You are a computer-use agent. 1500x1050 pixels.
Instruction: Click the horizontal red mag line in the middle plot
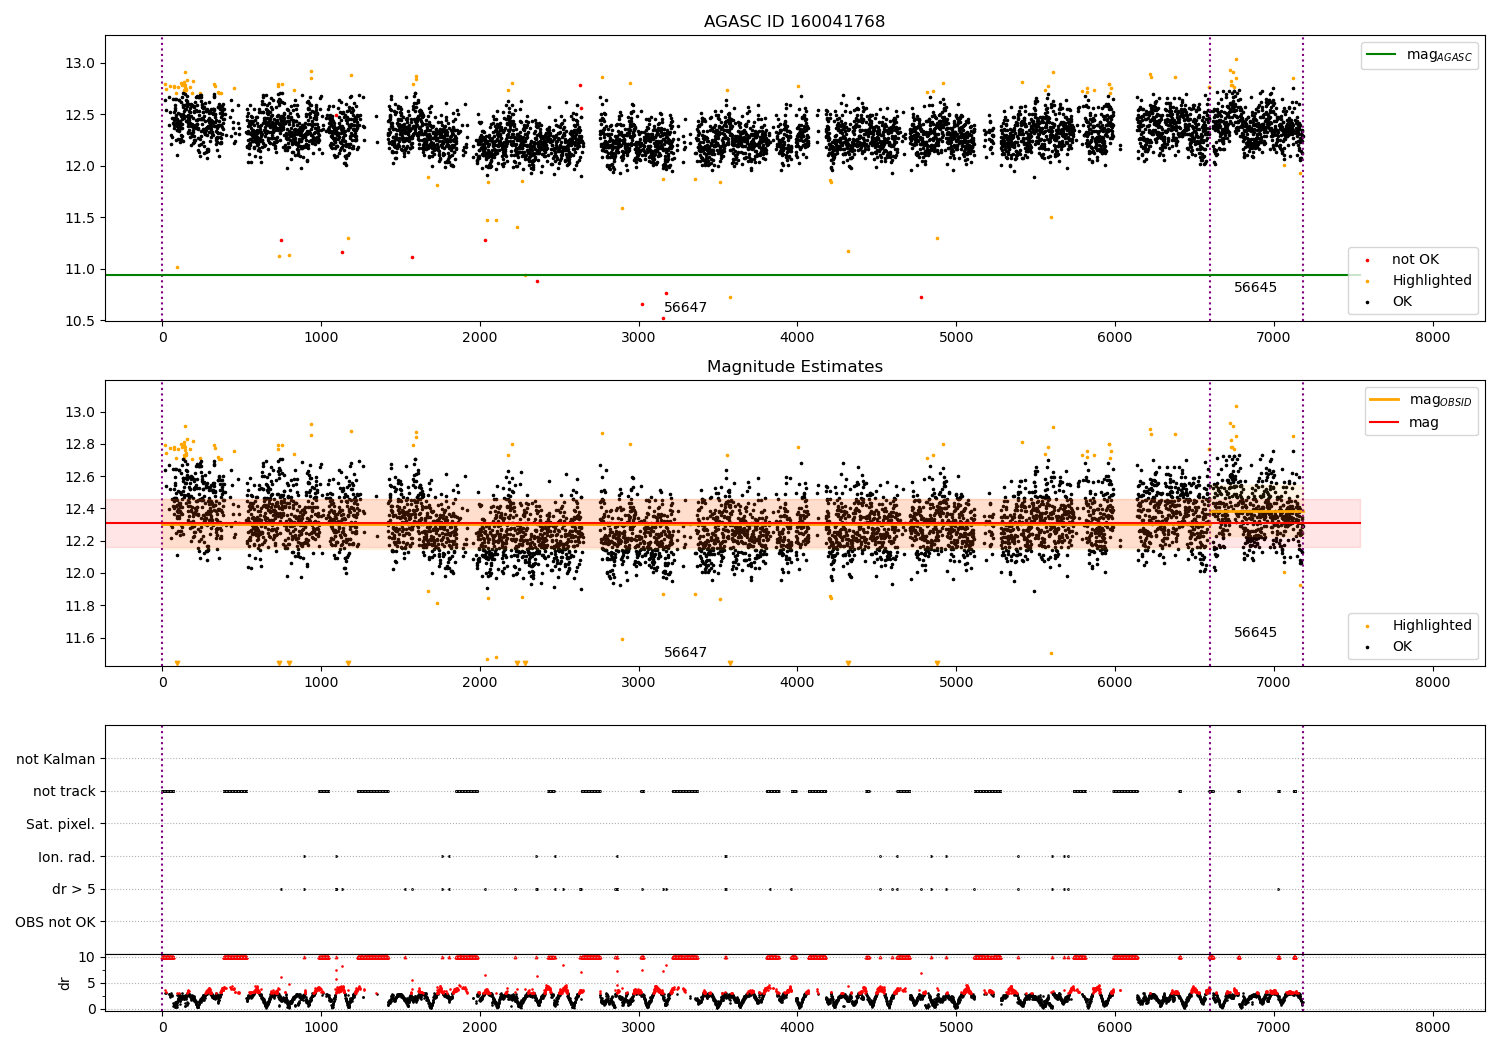[x=733, y=523]
